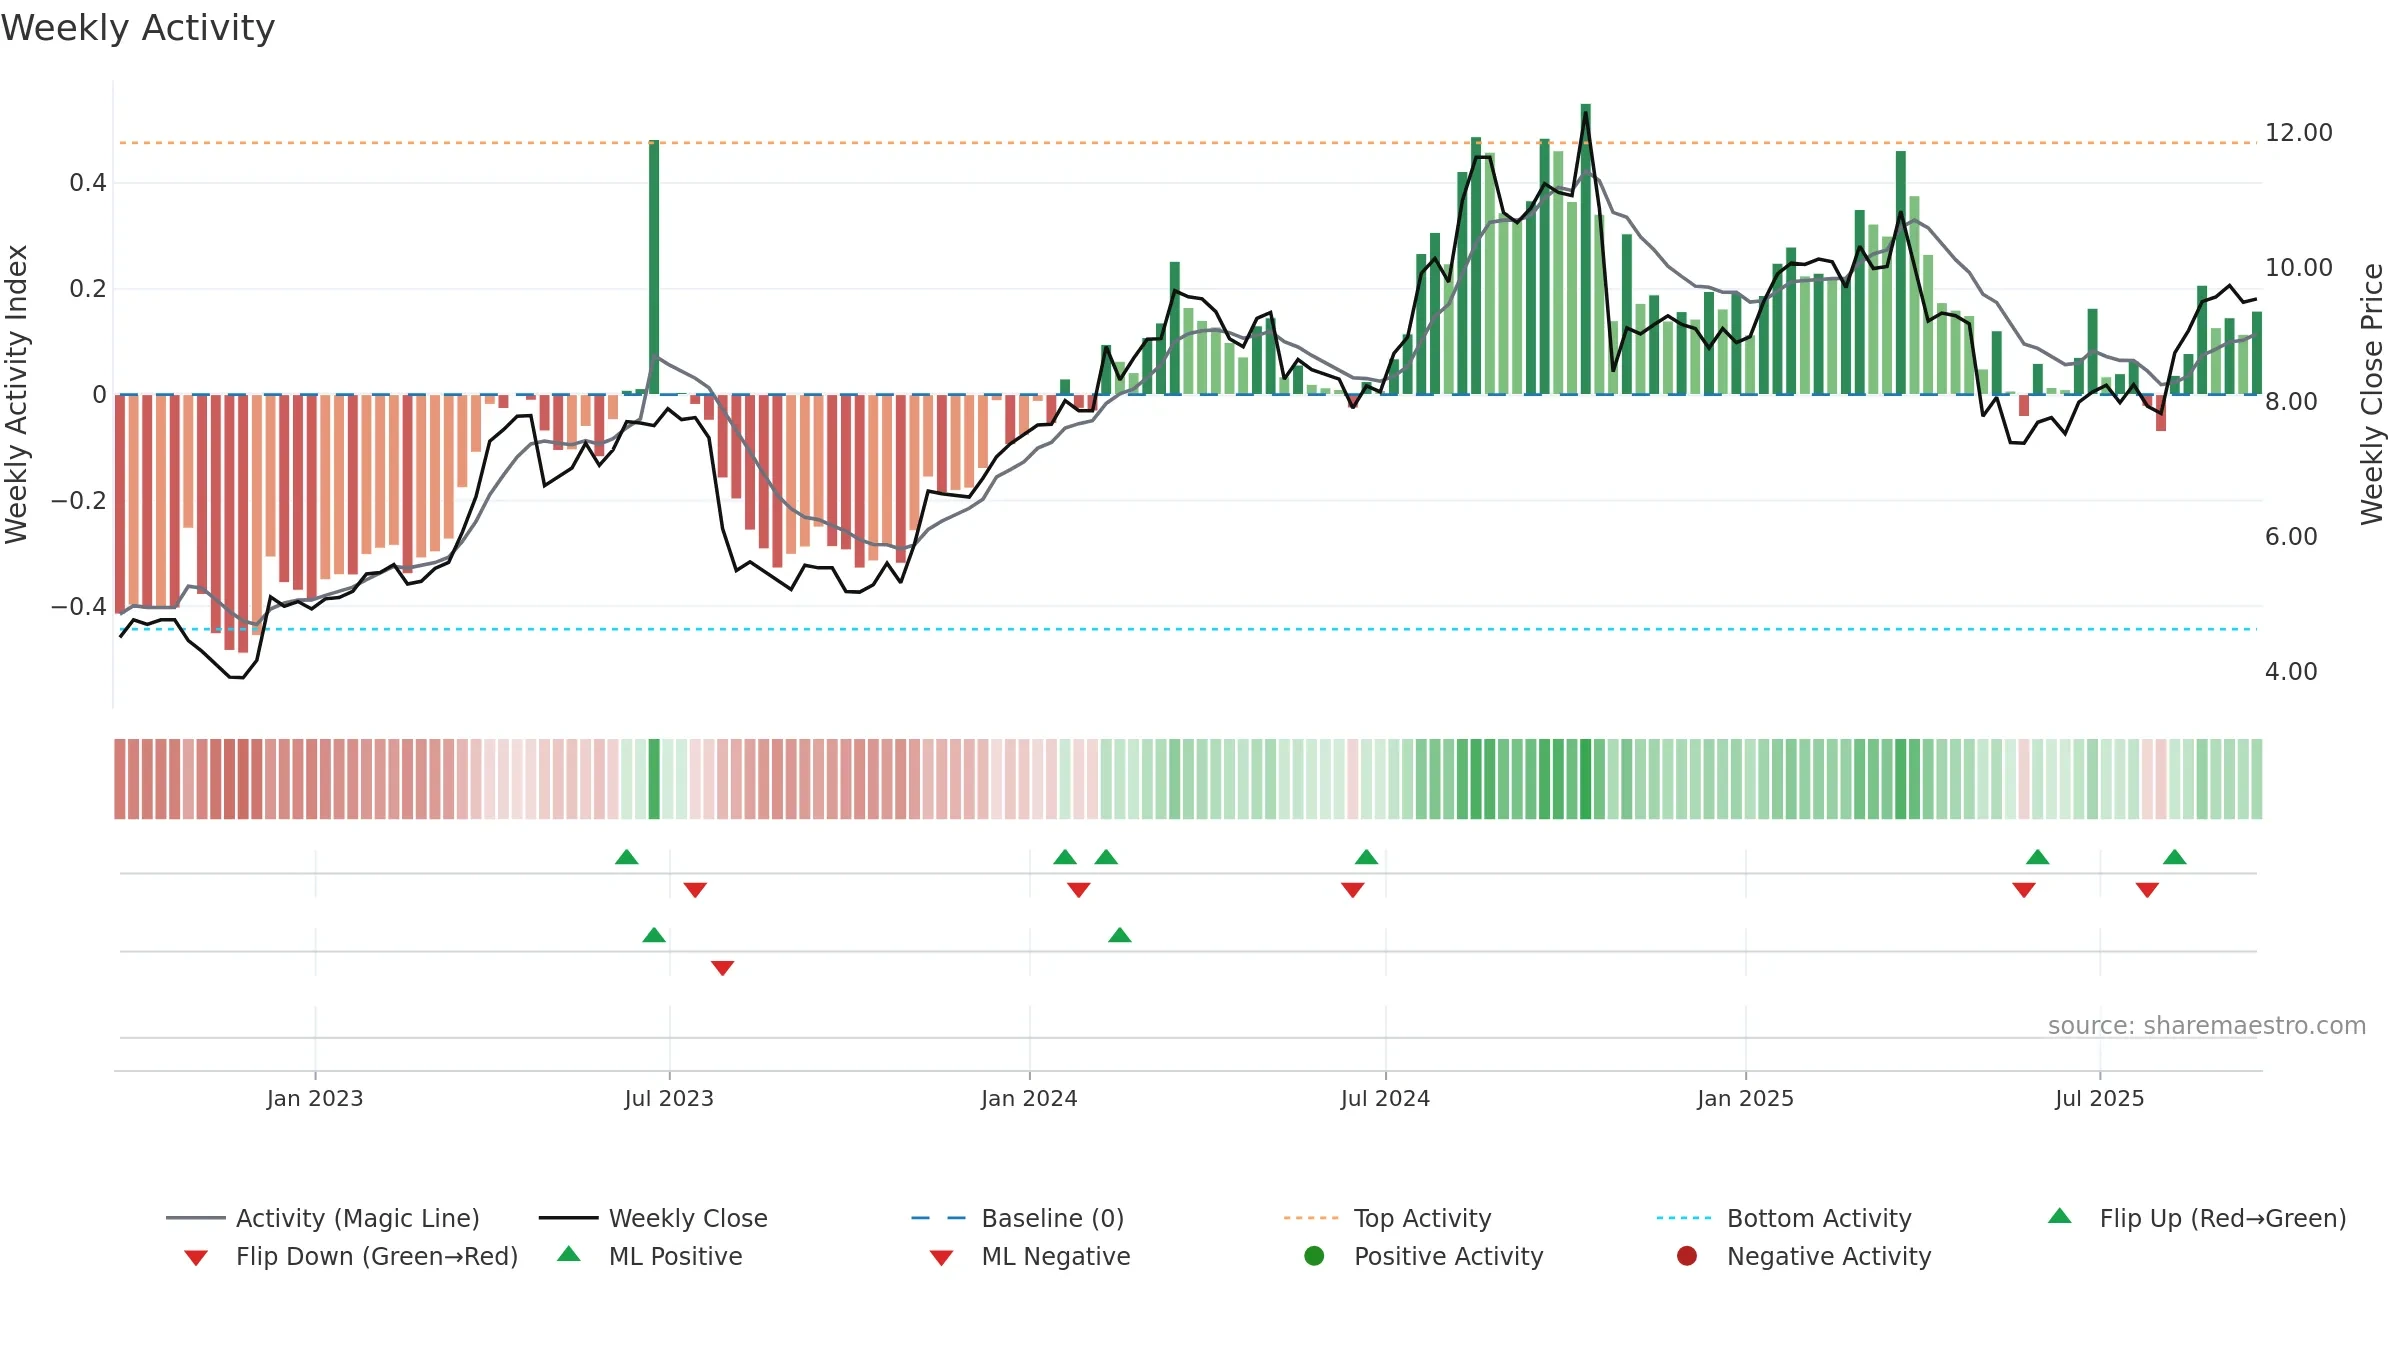Click the Weekly Activity Index axis title

[16, 394]
